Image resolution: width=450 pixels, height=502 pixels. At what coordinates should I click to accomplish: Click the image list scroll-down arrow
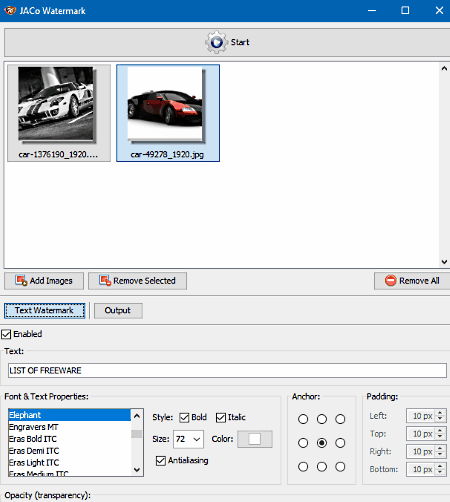tap(444, 262)
